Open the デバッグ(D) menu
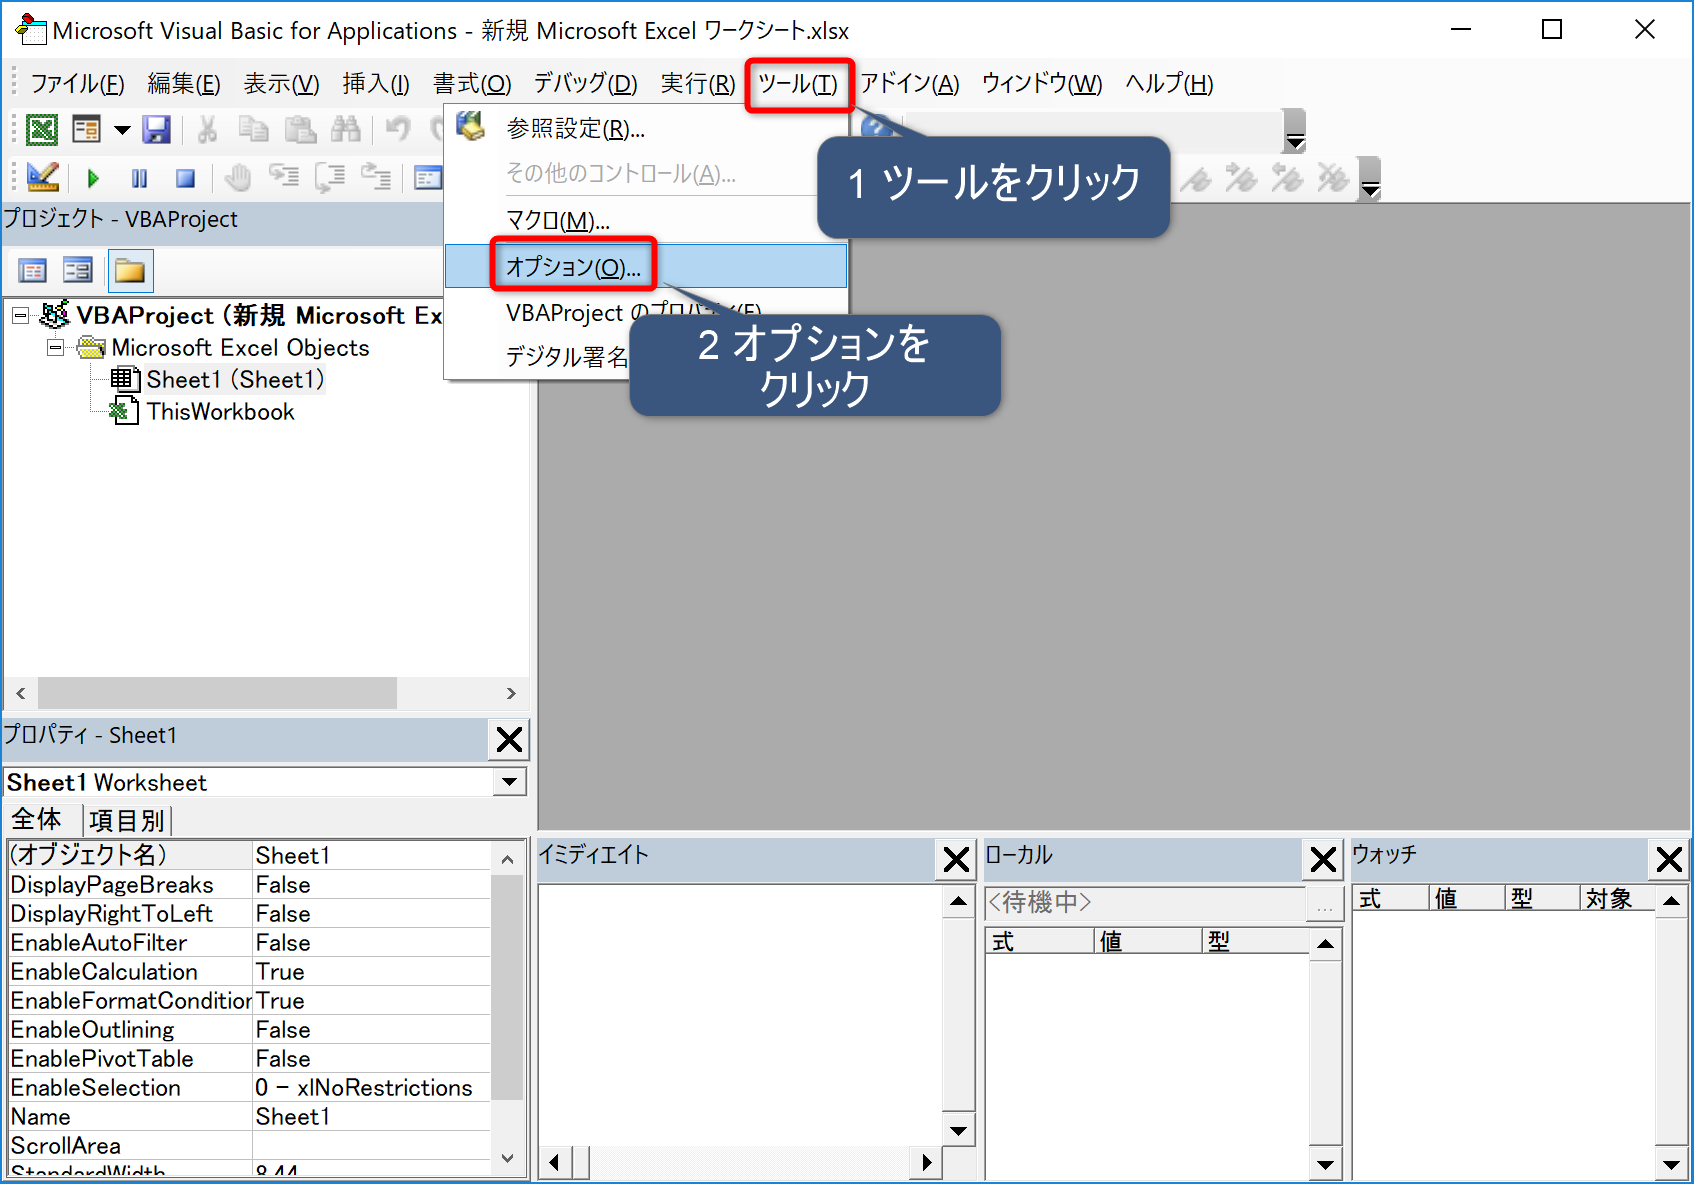Viewport: 1694px width, 1184px height. pyautogui.click(x=585, y=84)
